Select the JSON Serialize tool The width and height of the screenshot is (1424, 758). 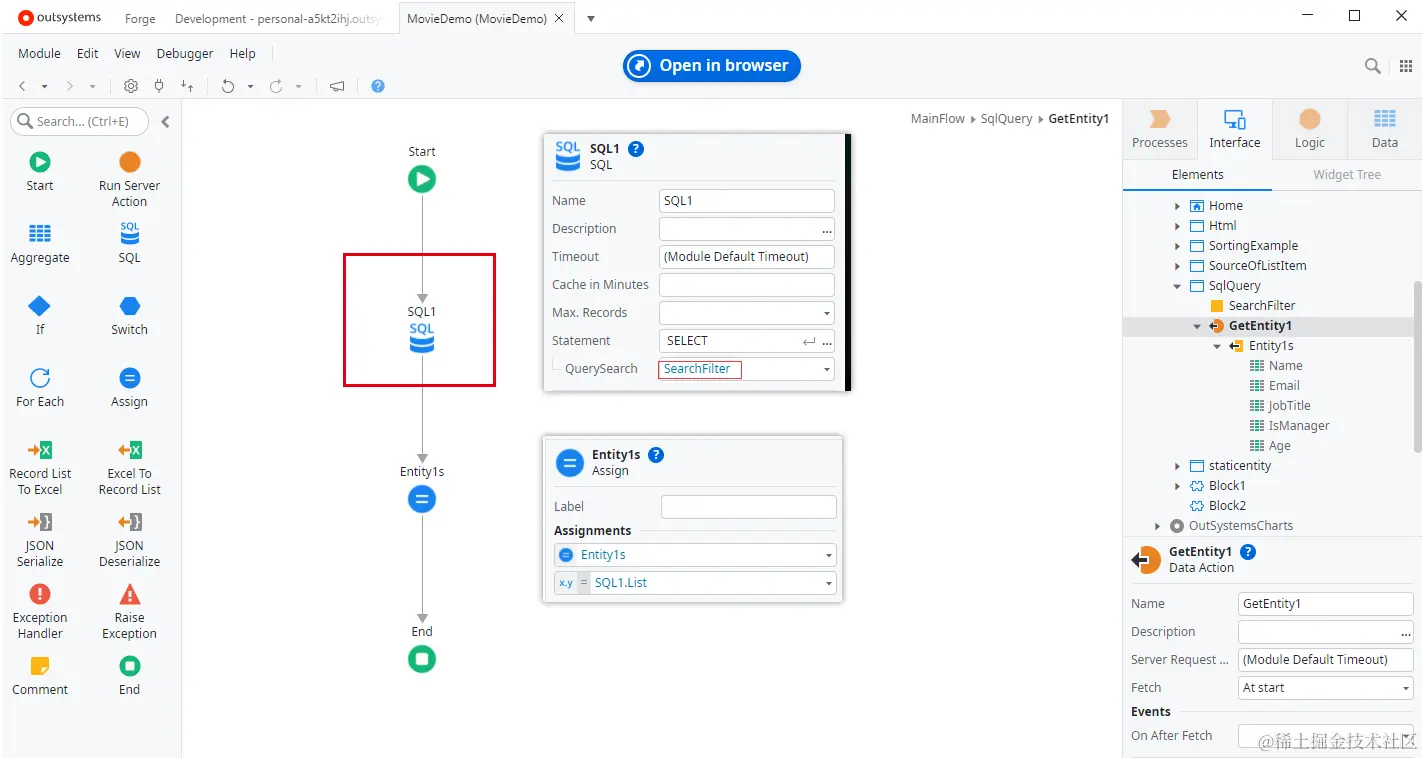(40, 539)
